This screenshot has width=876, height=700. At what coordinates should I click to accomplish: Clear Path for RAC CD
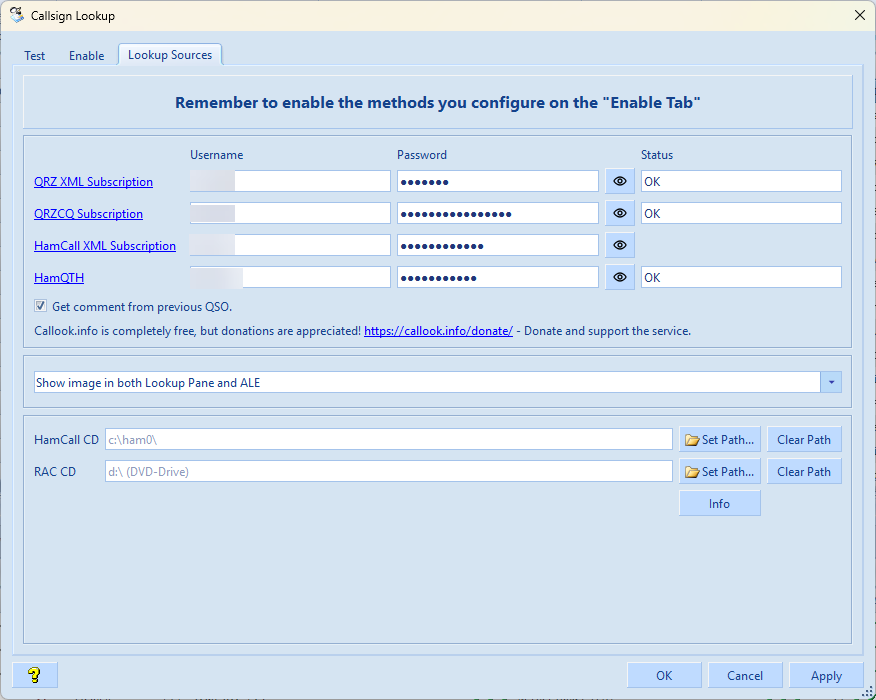pyautogui.click(x=804, y=472)
